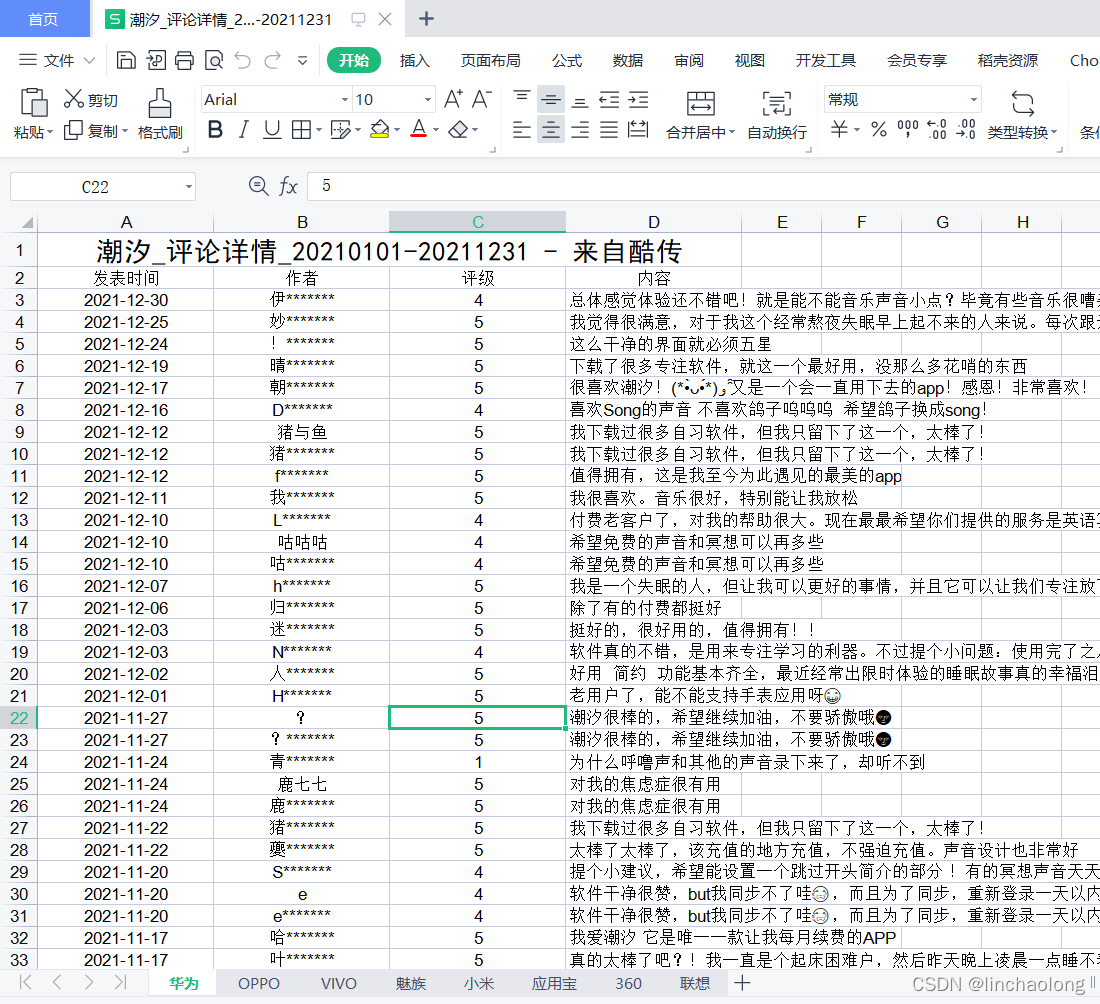Screen dimensions: 1100x1004
Task: Decrease decimal places
Action: [966, 129]
